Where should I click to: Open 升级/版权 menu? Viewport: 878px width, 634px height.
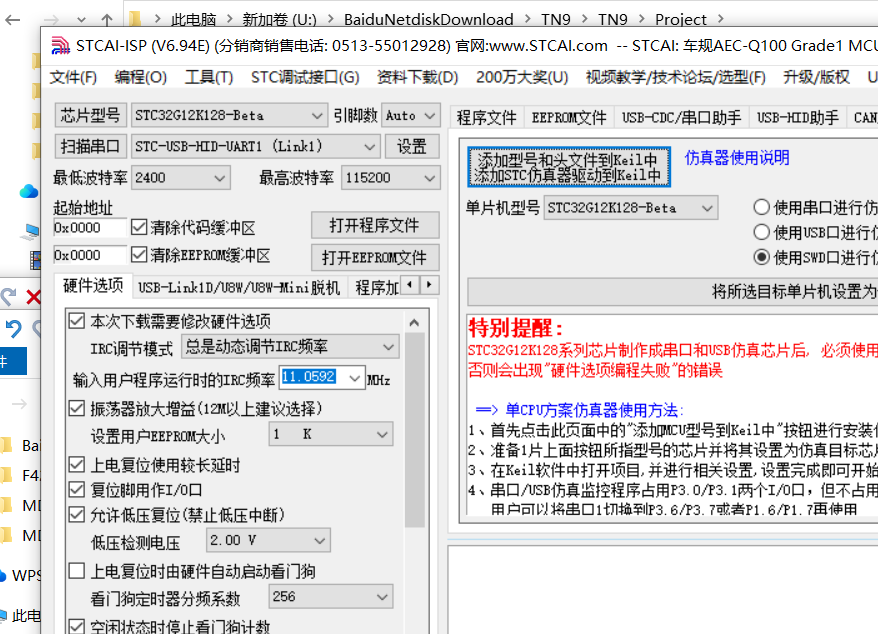point(816,77)
